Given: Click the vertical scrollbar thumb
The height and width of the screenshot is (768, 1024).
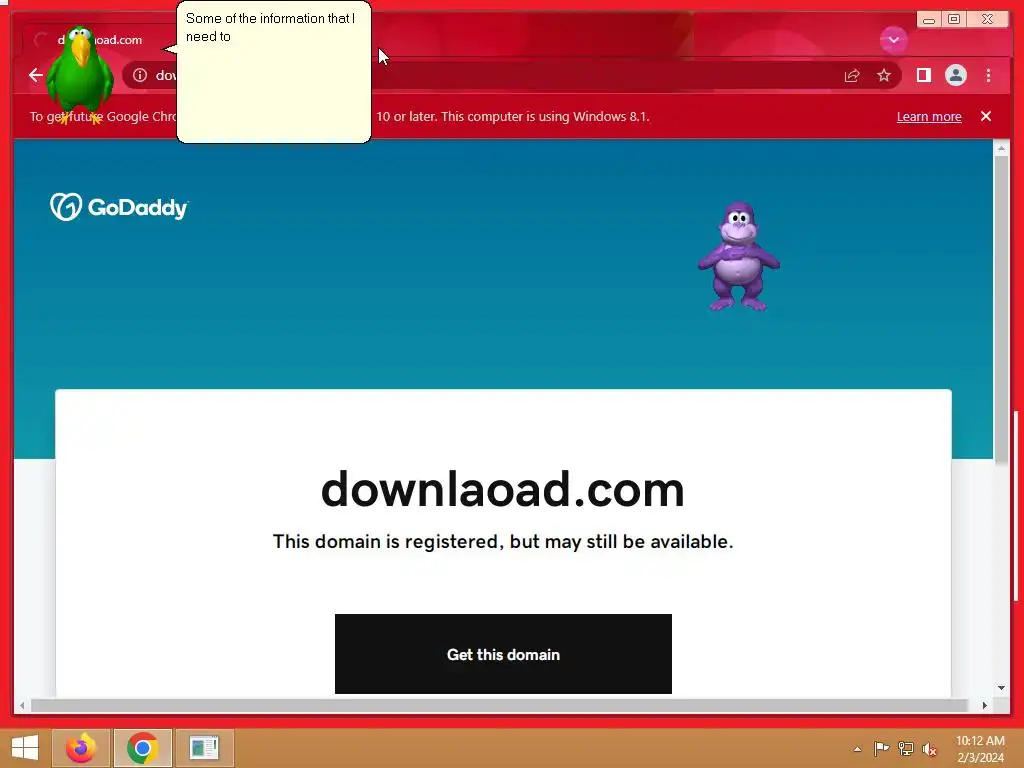Looking at the screenshot, I should click(1001, 310).
